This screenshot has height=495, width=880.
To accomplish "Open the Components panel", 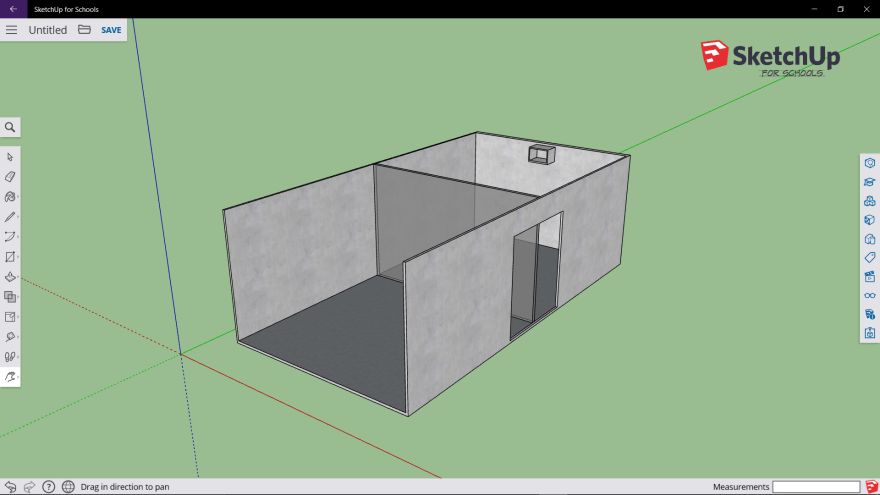I will (x=870, y=201).
